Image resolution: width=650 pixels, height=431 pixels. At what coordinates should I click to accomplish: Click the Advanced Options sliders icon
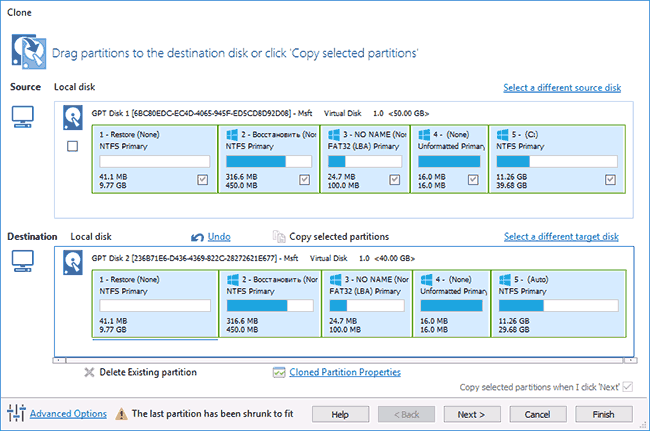click(17, 413)
